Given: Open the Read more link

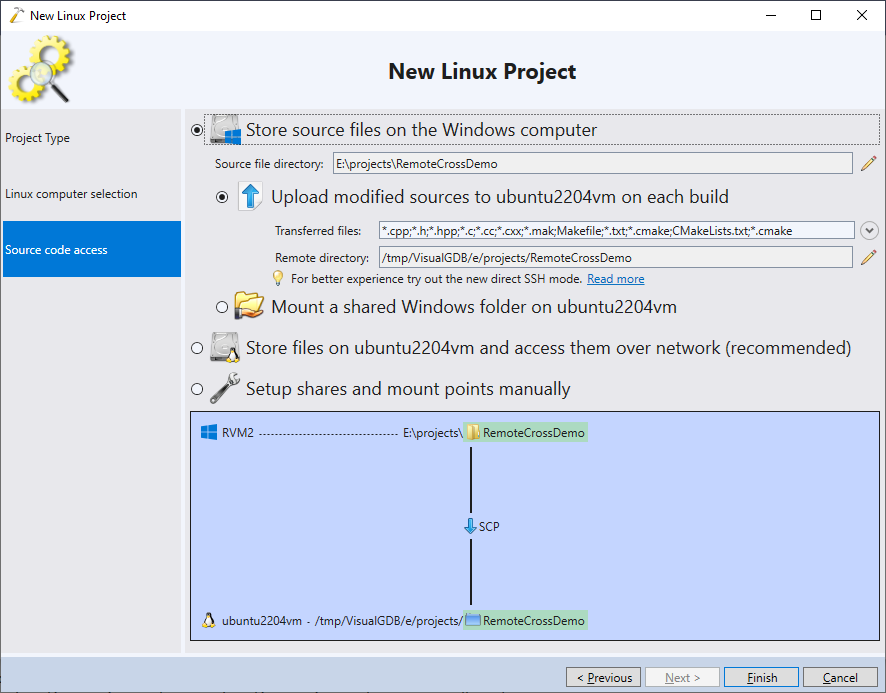Looking at the screenshot, I should coord(615,279).
